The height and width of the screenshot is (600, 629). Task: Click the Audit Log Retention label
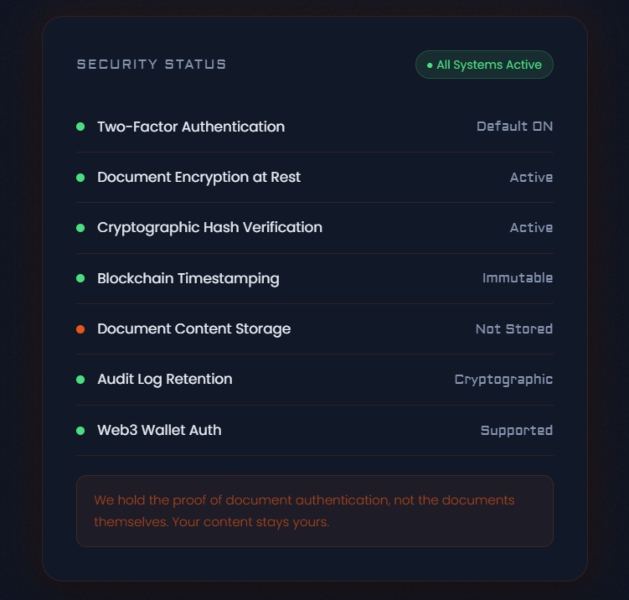coord(165,379)
